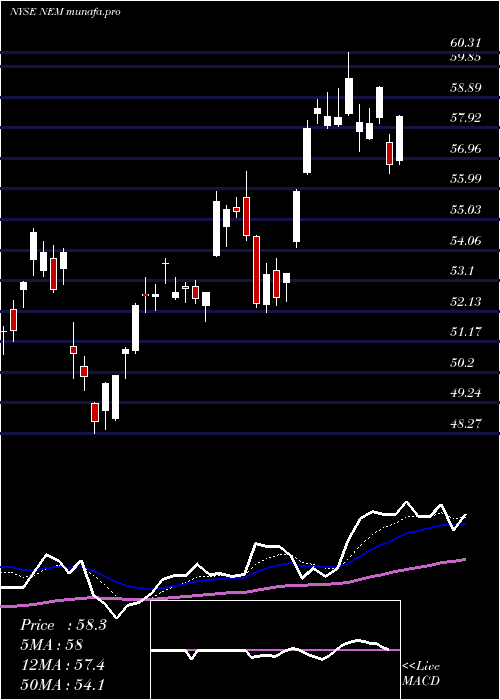Screen dimensions: 500x700
Task: Select the 48.27 price level label
Action: (x=466, y=424)
